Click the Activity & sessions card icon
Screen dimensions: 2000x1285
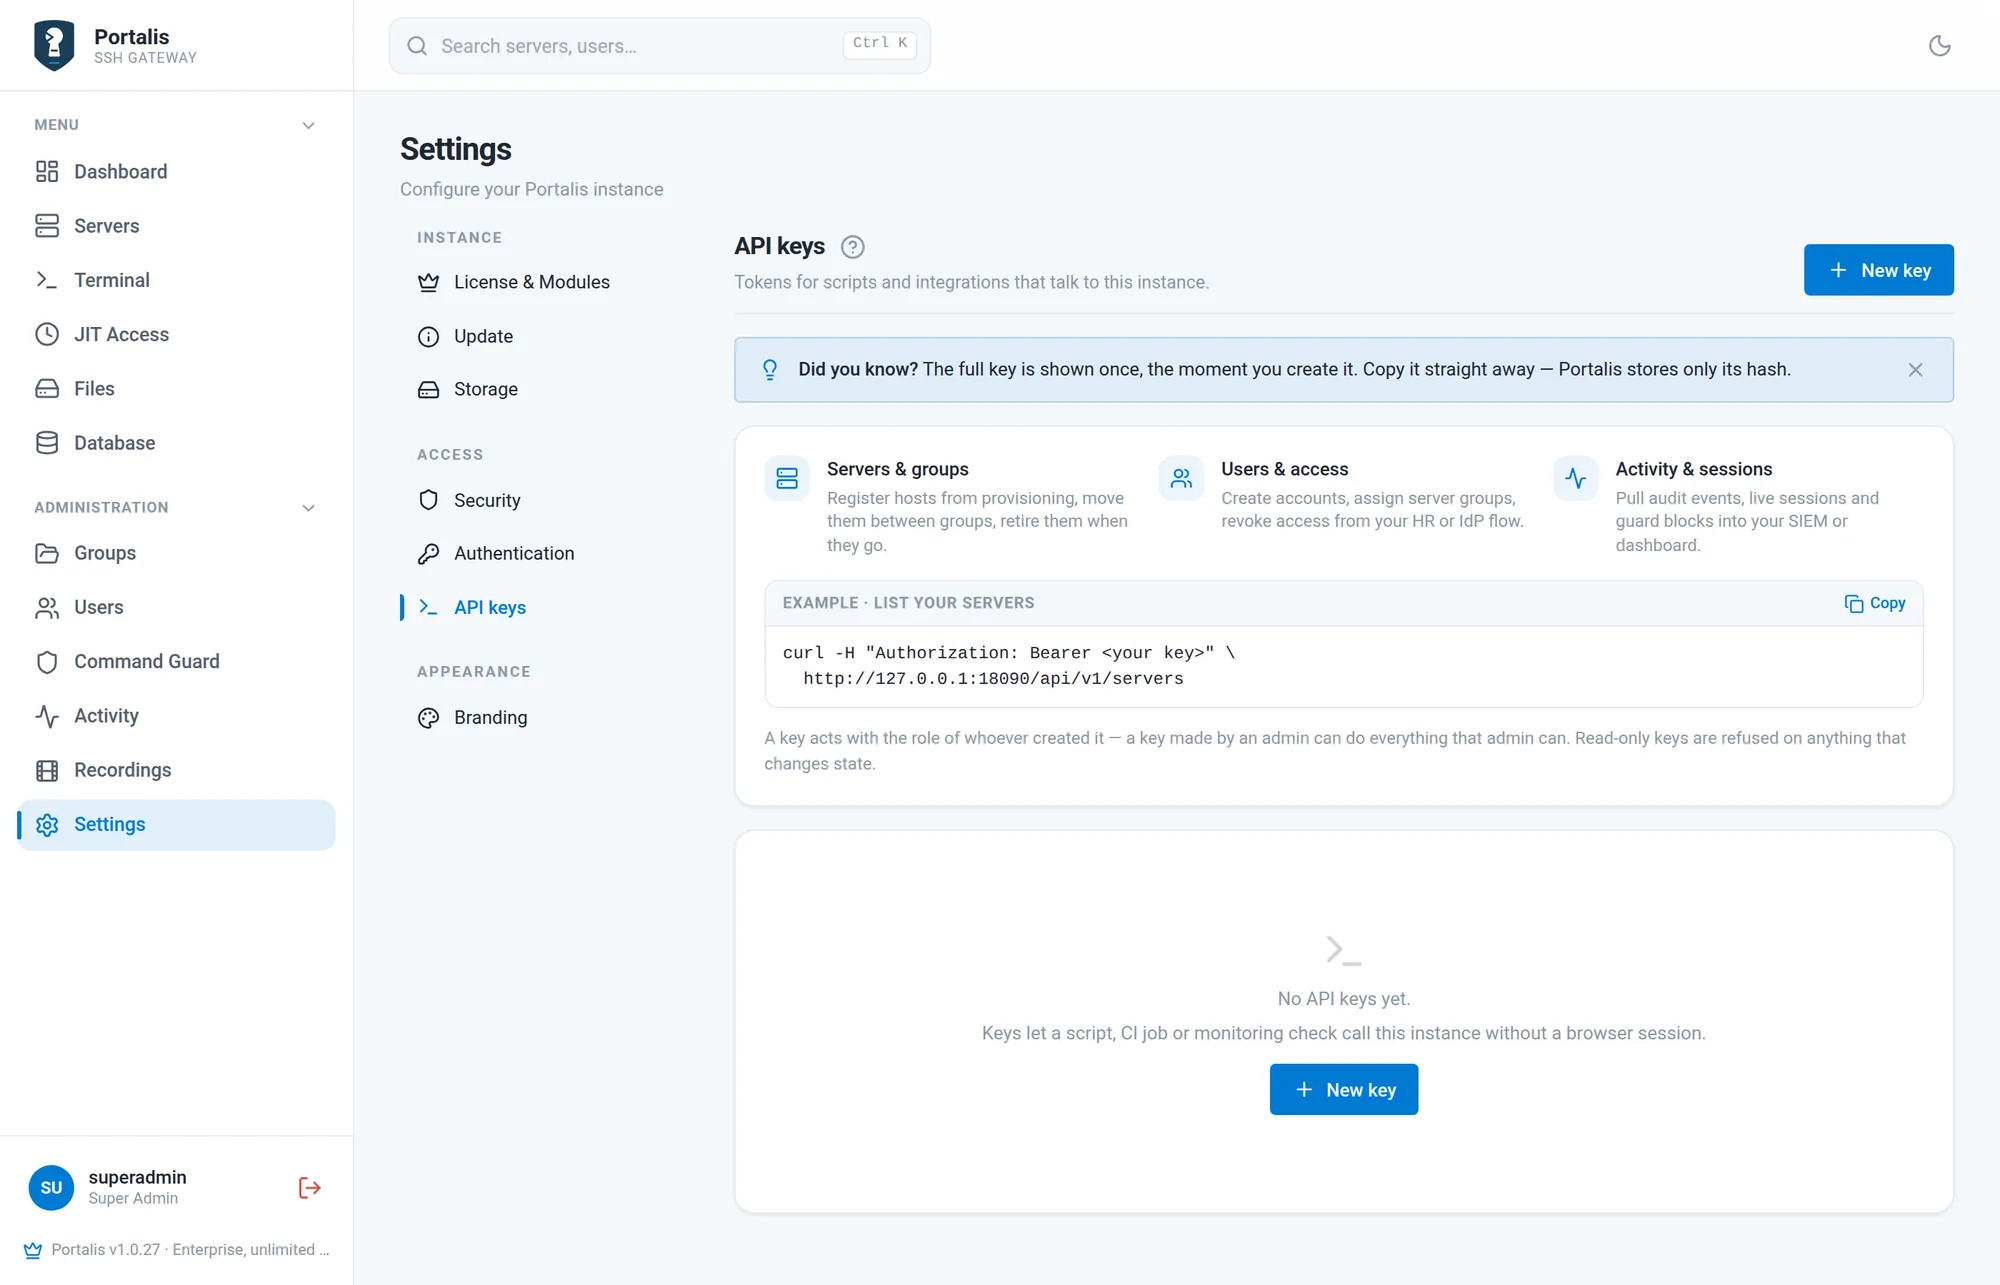(1575, 478)
